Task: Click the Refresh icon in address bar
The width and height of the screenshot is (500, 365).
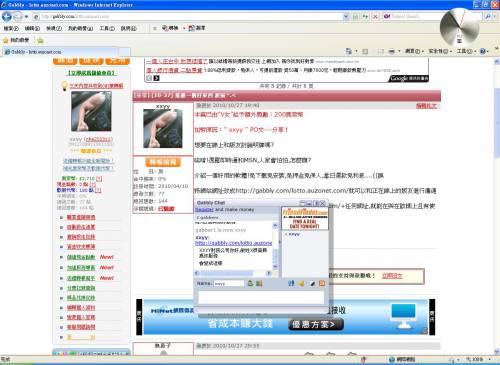Action: point(366,16)
